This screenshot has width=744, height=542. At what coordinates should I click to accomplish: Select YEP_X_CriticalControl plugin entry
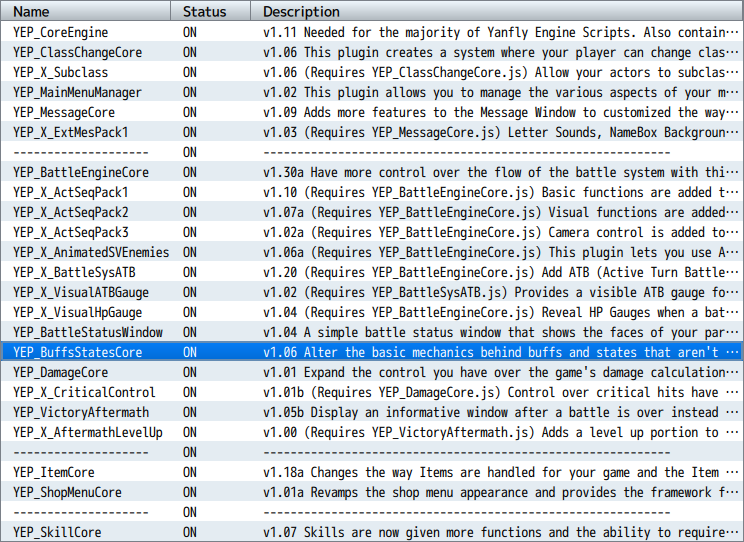click(372, 392)
